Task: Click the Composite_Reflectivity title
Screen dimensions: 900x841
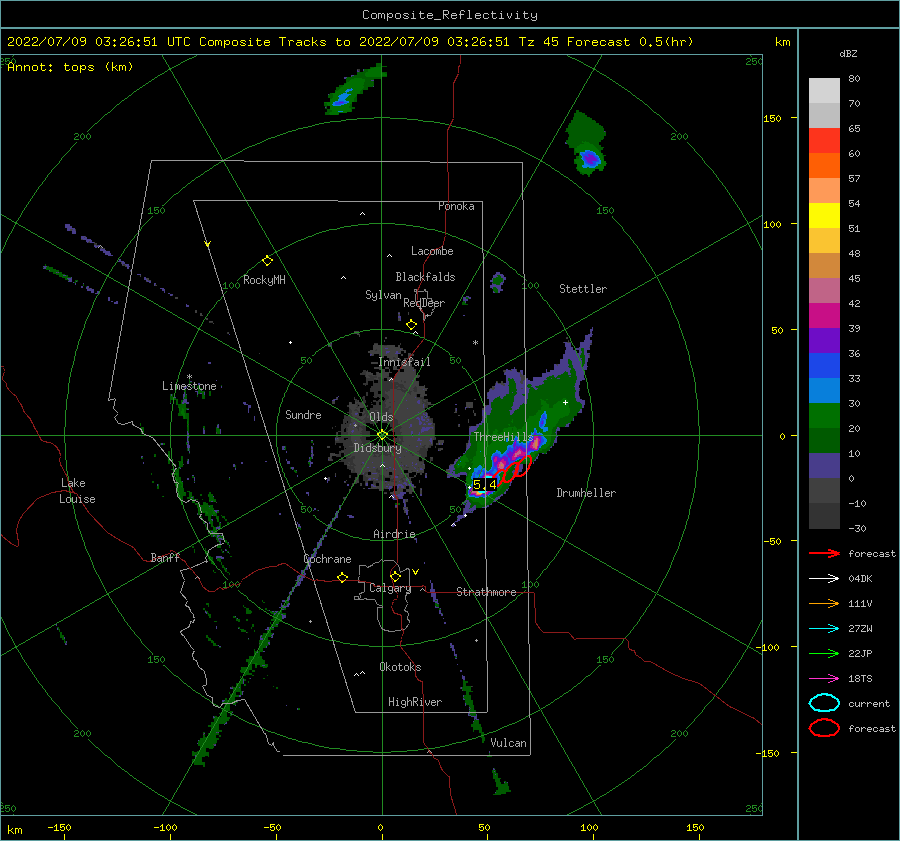Action: [x=450, y=15]
